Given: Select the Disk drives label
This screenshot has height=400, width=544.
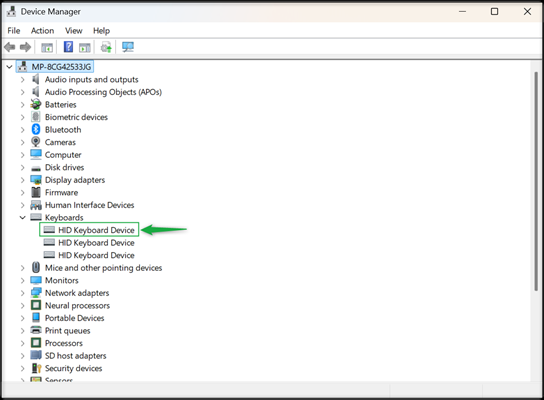Looking at the screenshot, I should pos(65,167).
